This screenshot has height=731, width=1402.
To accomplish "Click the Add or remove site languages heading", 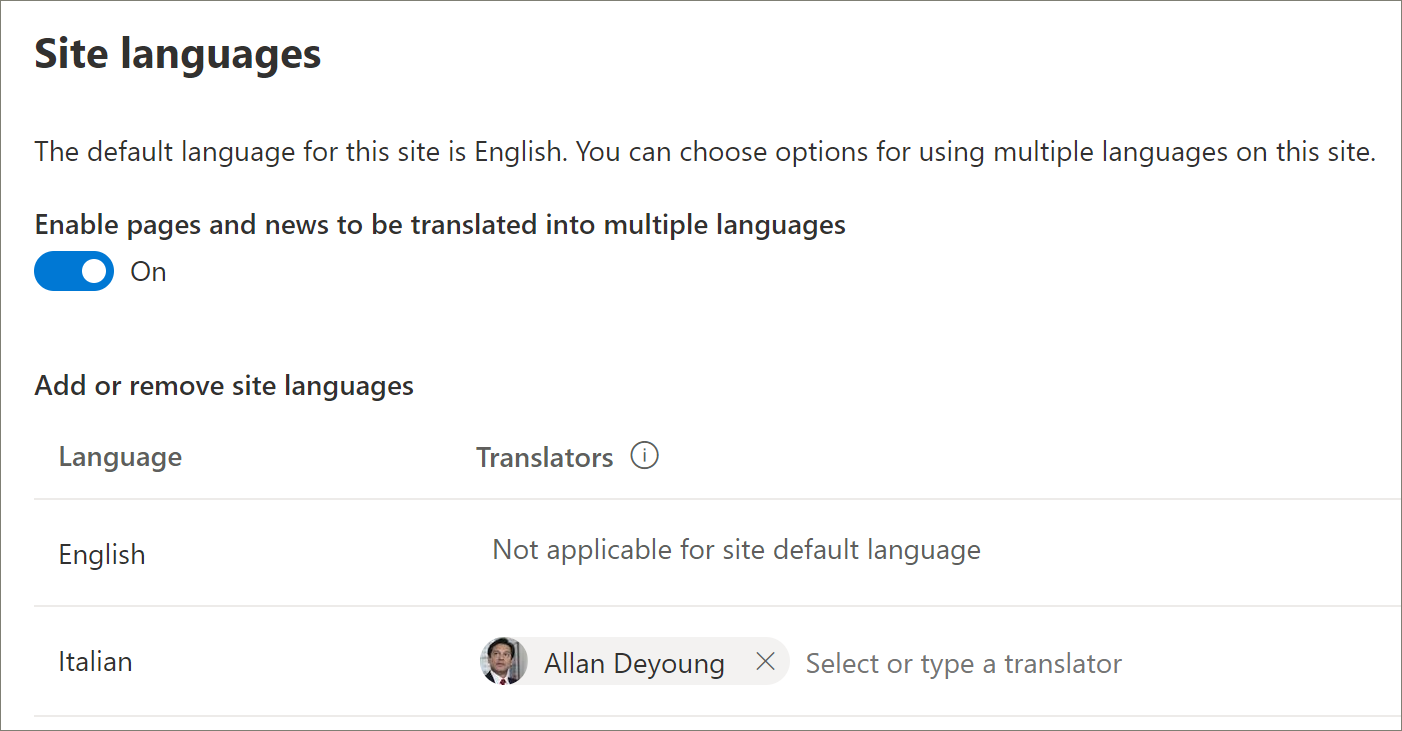I will point(224,385).
